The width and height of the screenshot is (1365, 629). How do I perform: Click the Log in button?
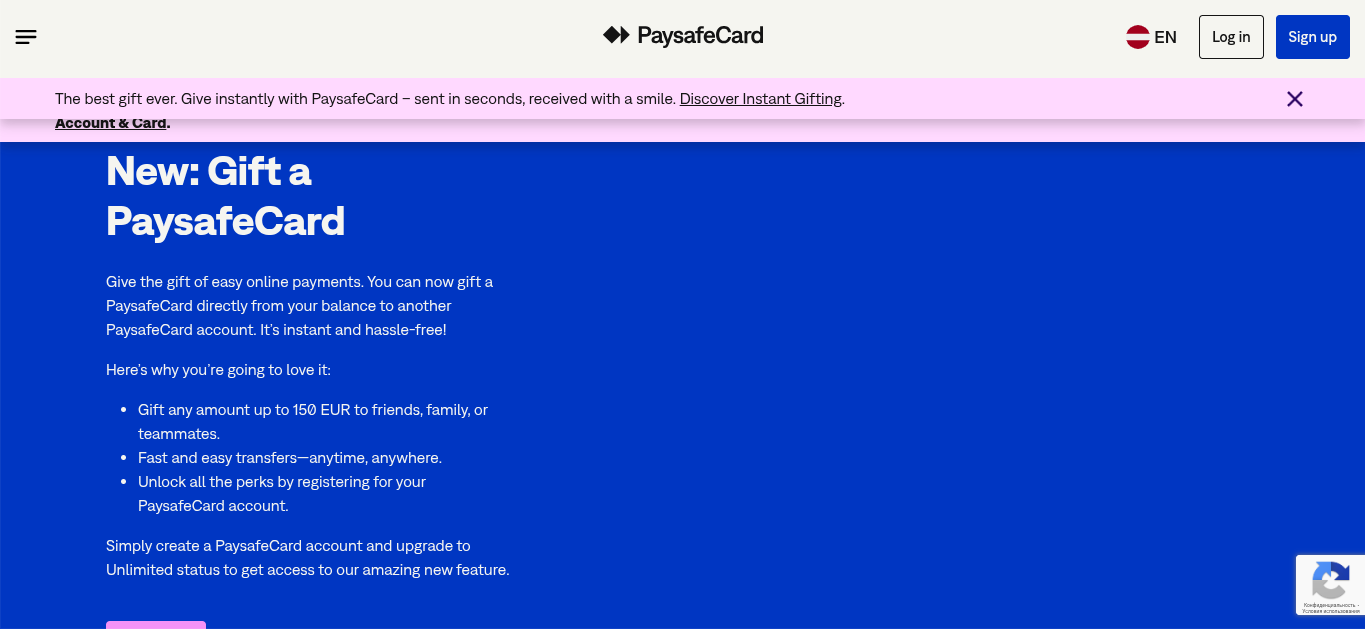1231,37
